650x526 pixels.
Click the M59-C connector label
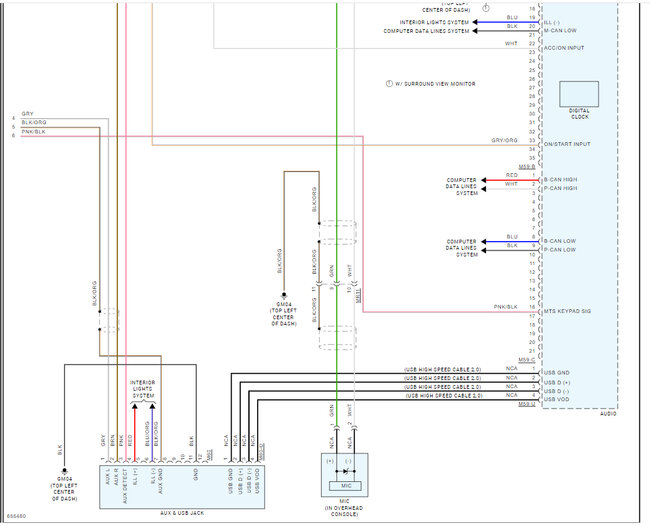point(527,360)
